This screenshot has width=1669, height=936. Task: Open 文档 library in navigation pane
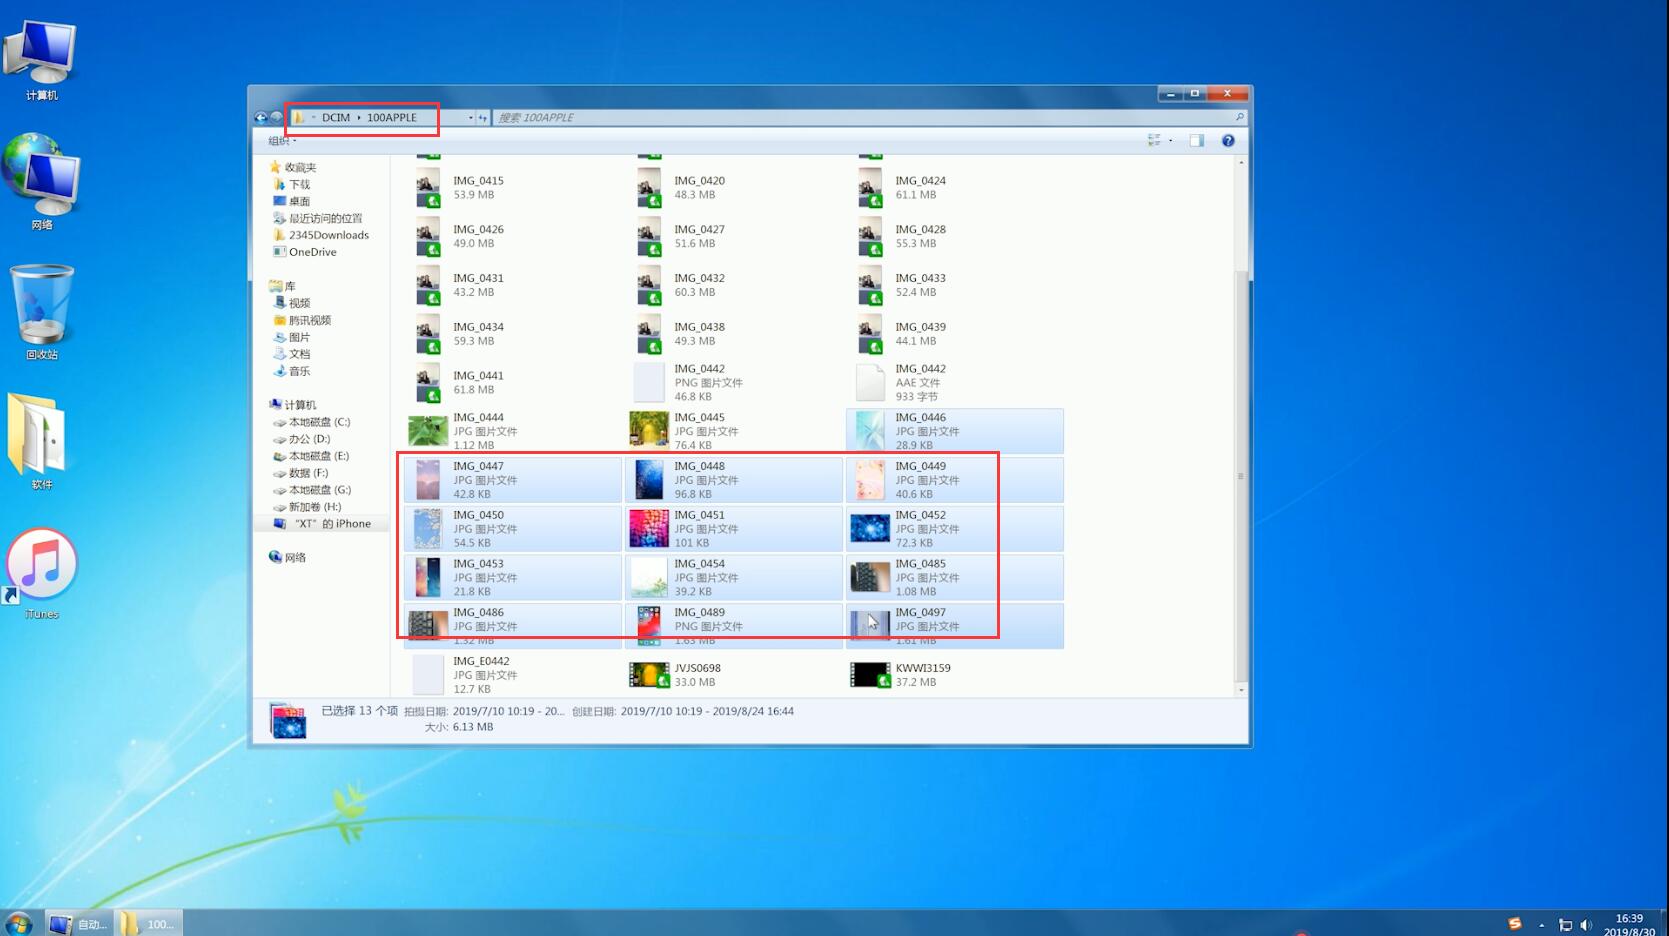click(x=291, y=354)
